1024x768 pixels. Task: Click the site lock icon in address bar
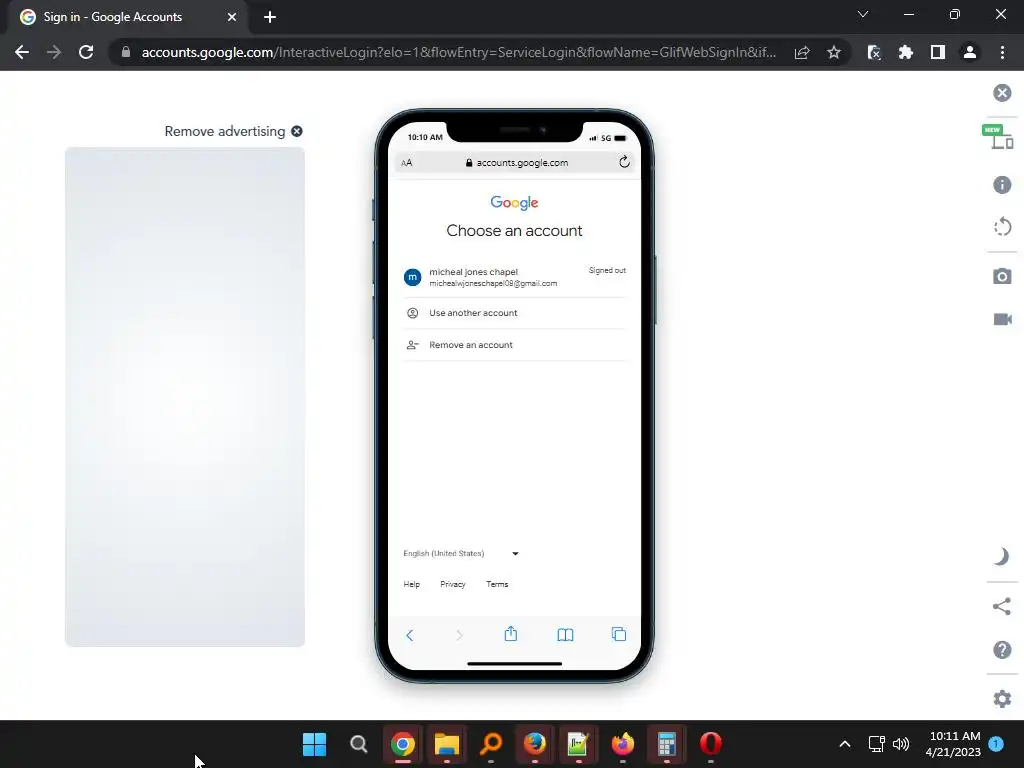(x=126, y=52)
